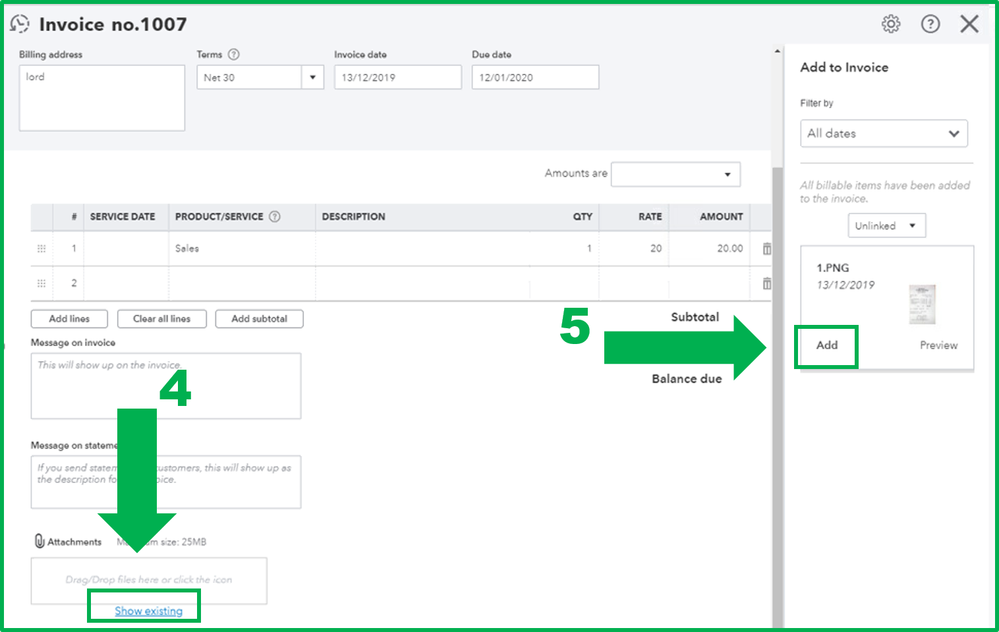Click the Due date field

pyautogui.click(x=535, y=77)
